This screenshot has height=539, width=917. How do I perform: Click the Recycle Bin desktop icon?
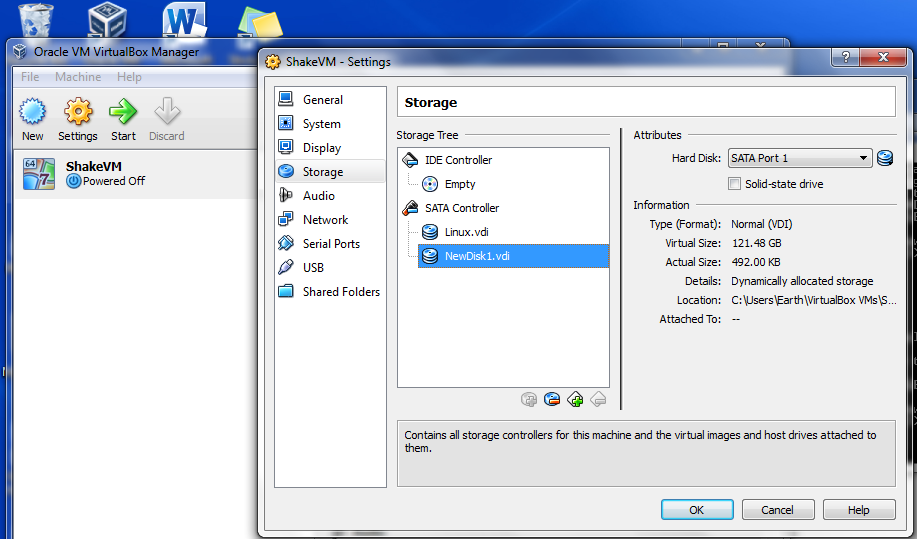click(36, 20)
